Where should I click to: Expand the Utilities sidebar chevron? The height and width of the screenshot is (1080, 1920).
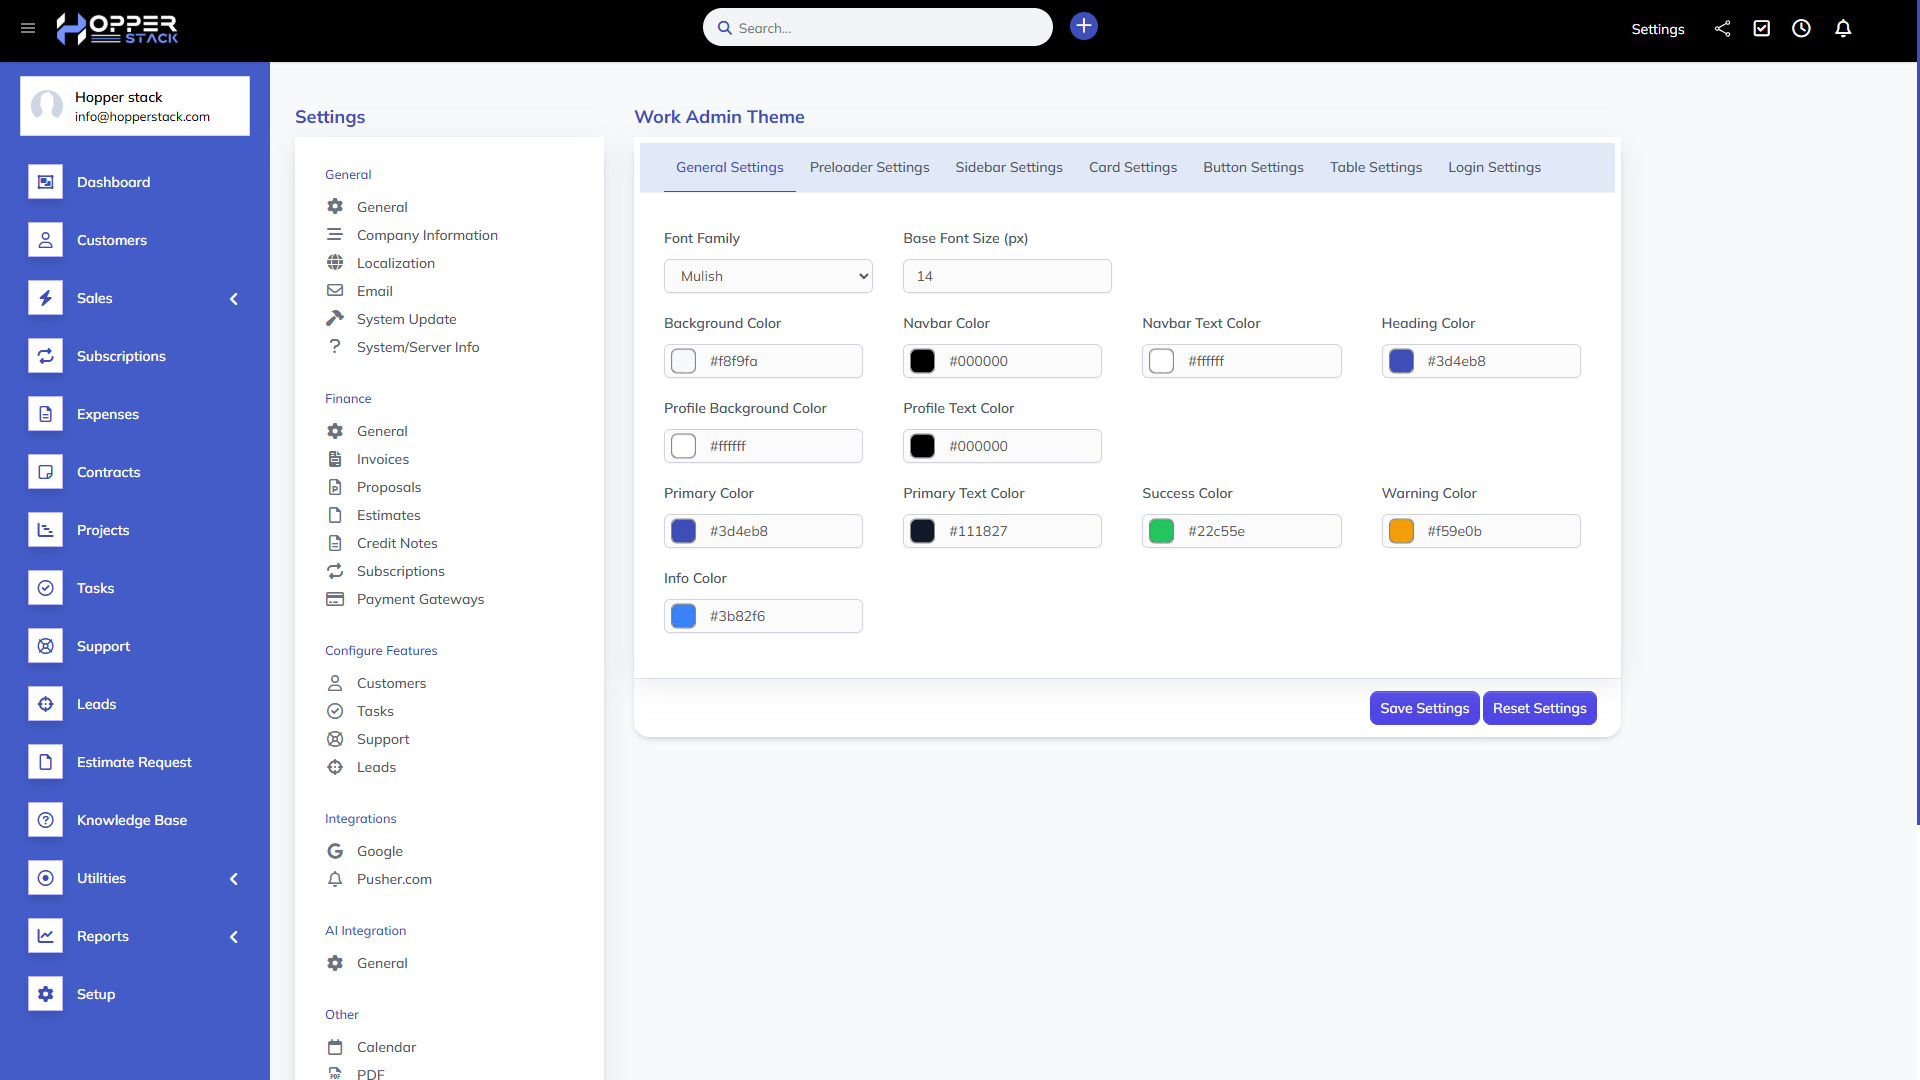point(234,879)
